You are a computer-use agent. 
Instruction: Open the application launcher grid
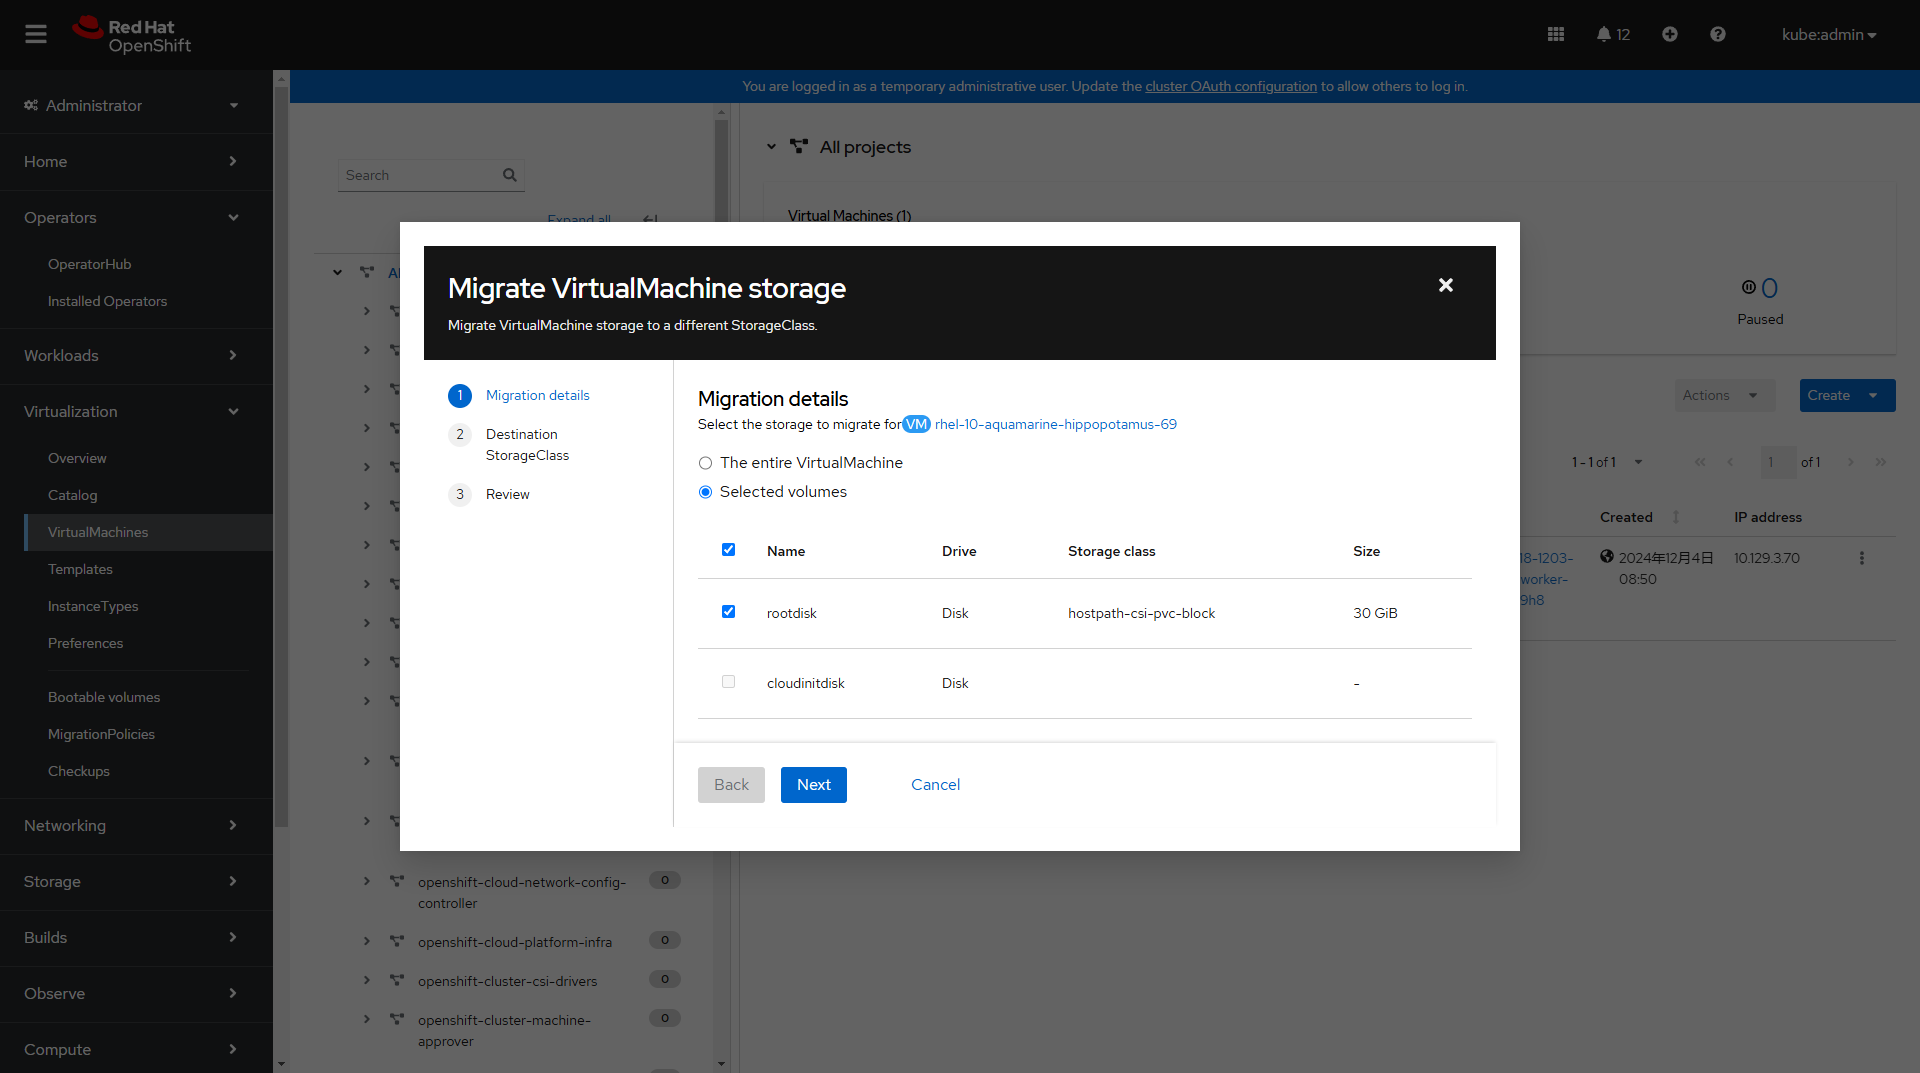1556,34
